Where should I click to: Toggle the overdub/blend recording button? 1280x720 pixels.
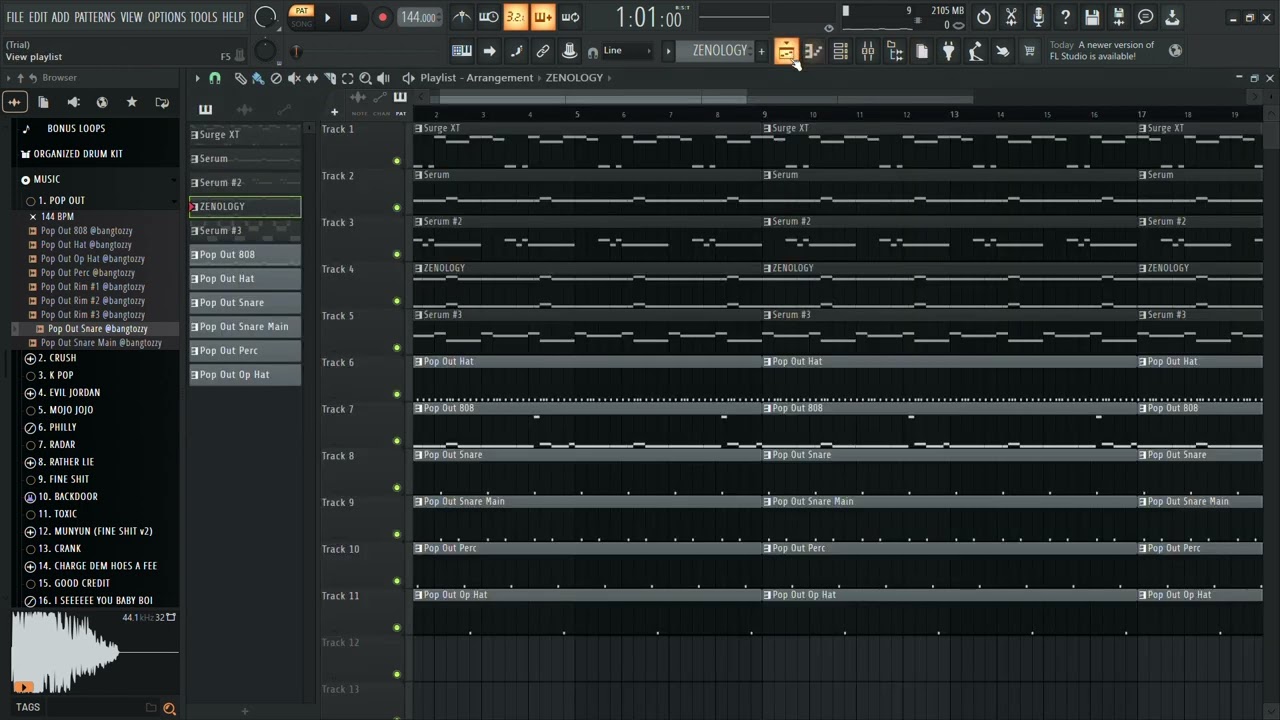(542, 17)
